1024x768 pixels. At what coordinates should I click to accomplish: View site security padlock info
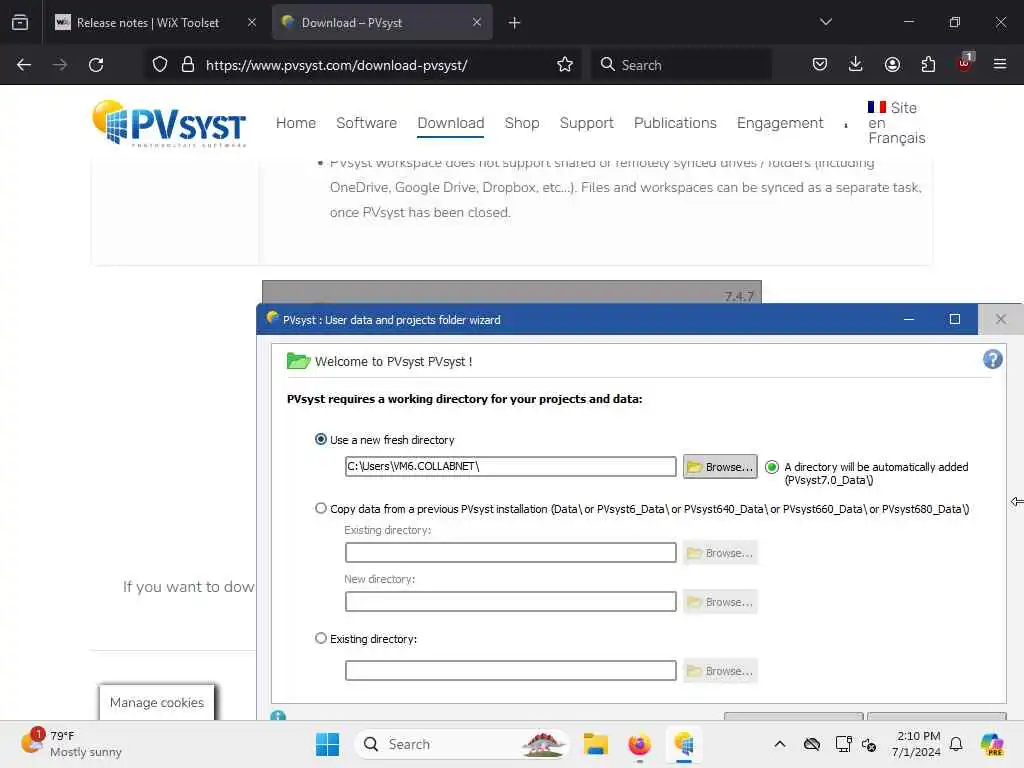pyautogui.click(x=187, y=65)
